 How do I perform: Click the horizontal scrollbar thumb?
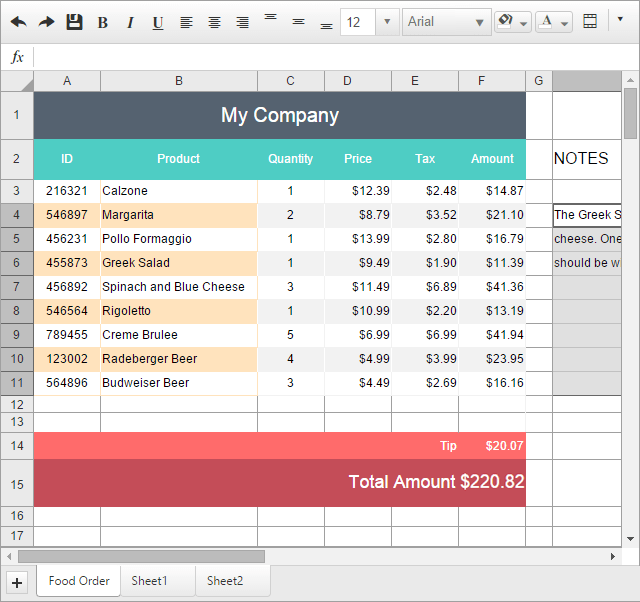click(141, 556)
